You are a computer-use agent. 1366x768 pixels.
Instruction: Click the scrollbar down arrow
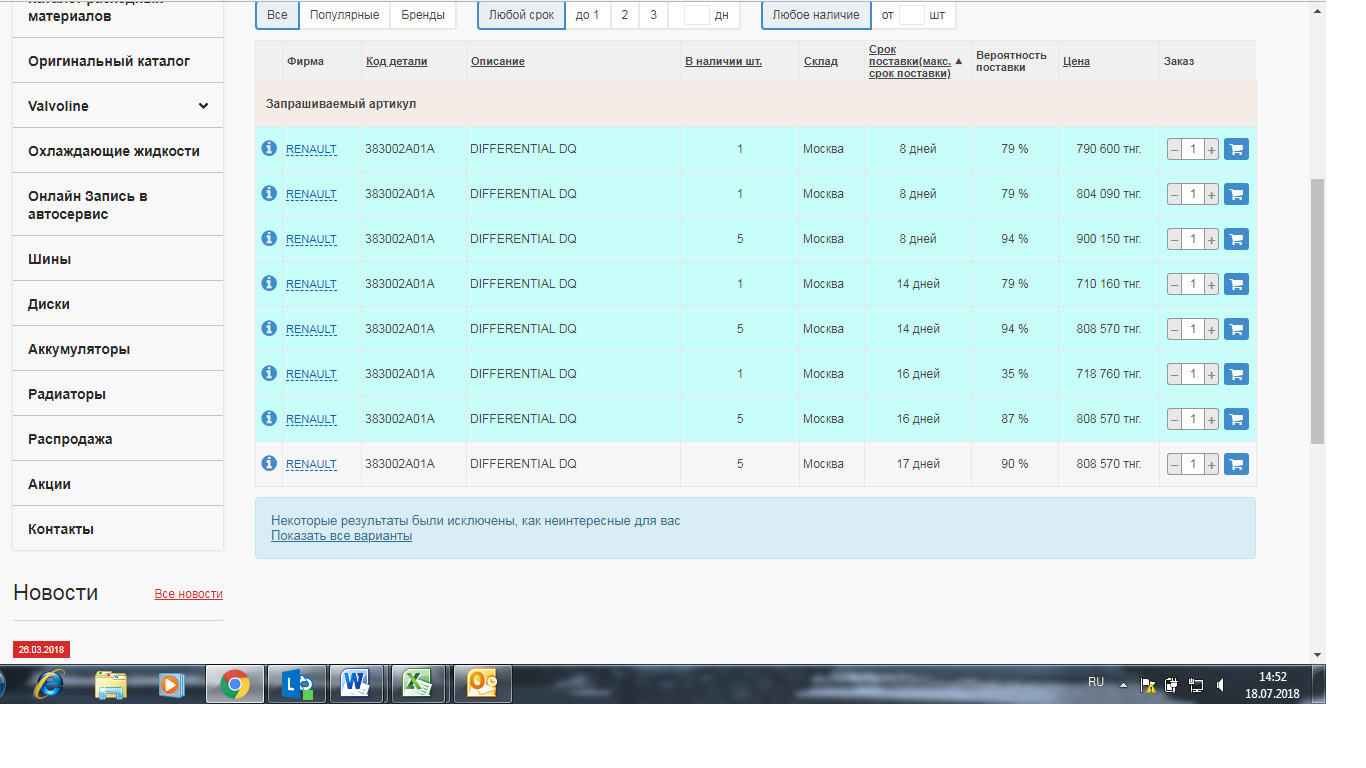1317,654
